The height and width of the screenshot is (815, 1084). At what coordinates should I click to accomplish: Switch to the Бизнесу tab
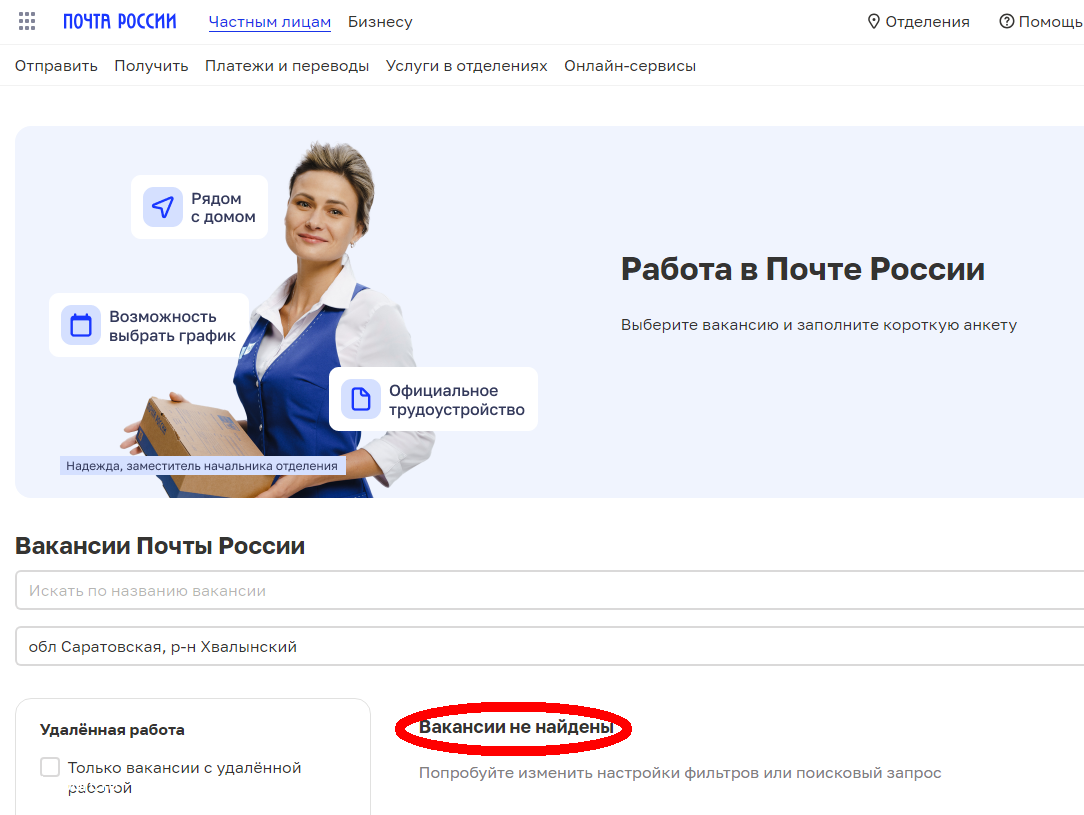(380, 22)
